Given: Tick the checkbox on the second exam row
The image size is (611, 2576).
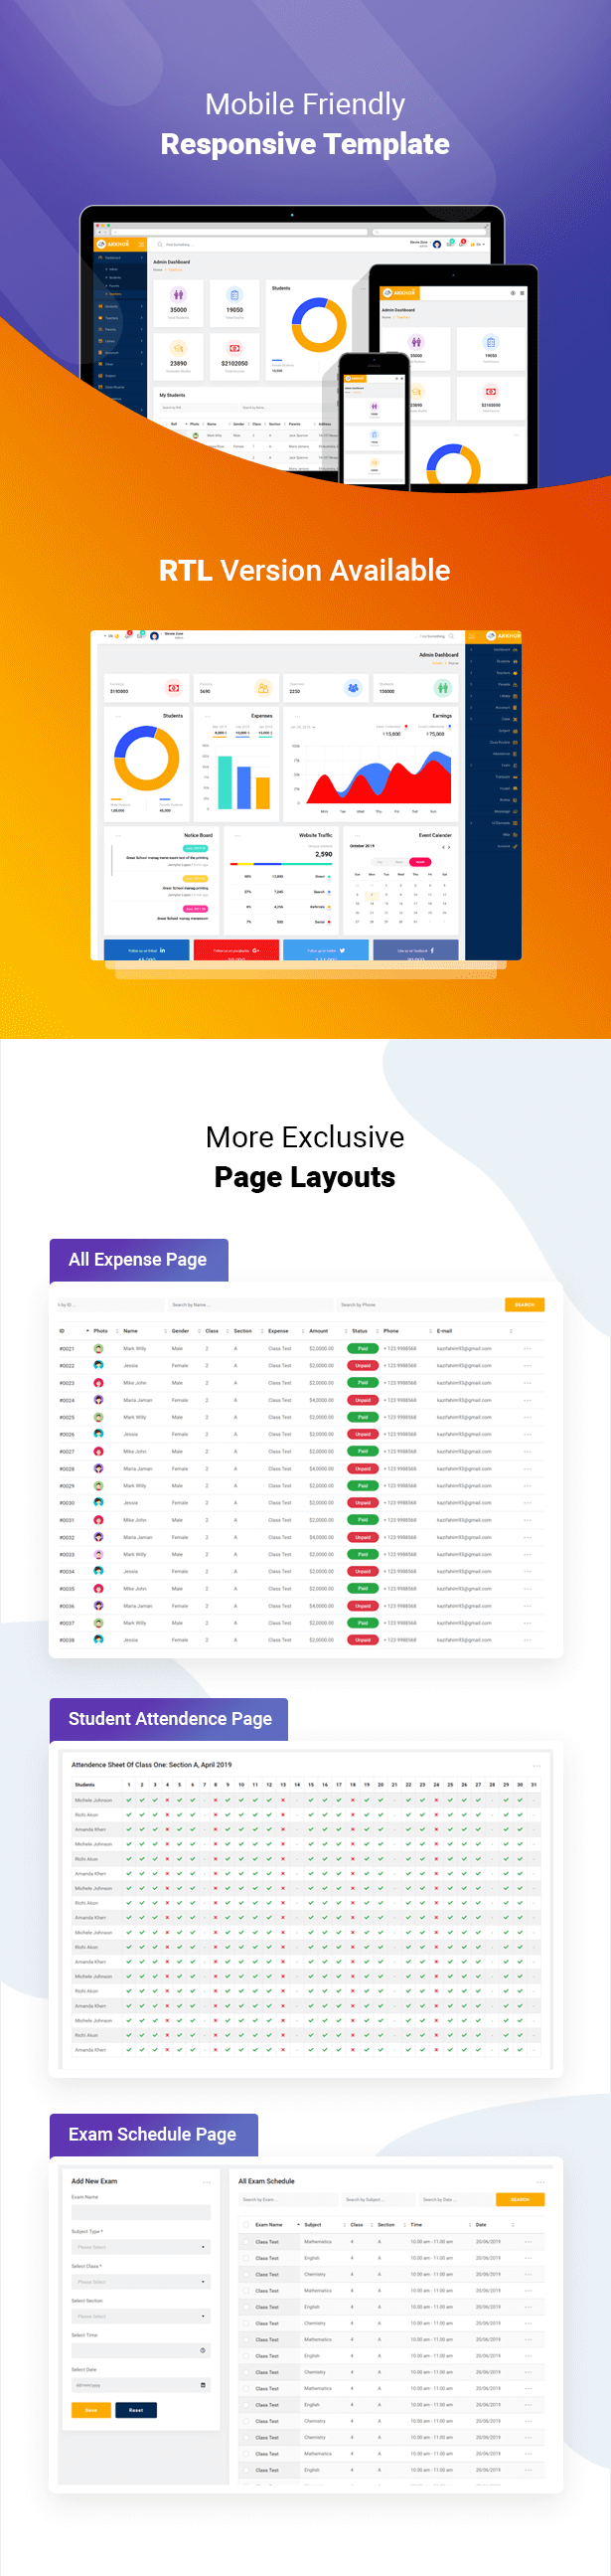Looking at the screenshot, I should pos(246,2258).
